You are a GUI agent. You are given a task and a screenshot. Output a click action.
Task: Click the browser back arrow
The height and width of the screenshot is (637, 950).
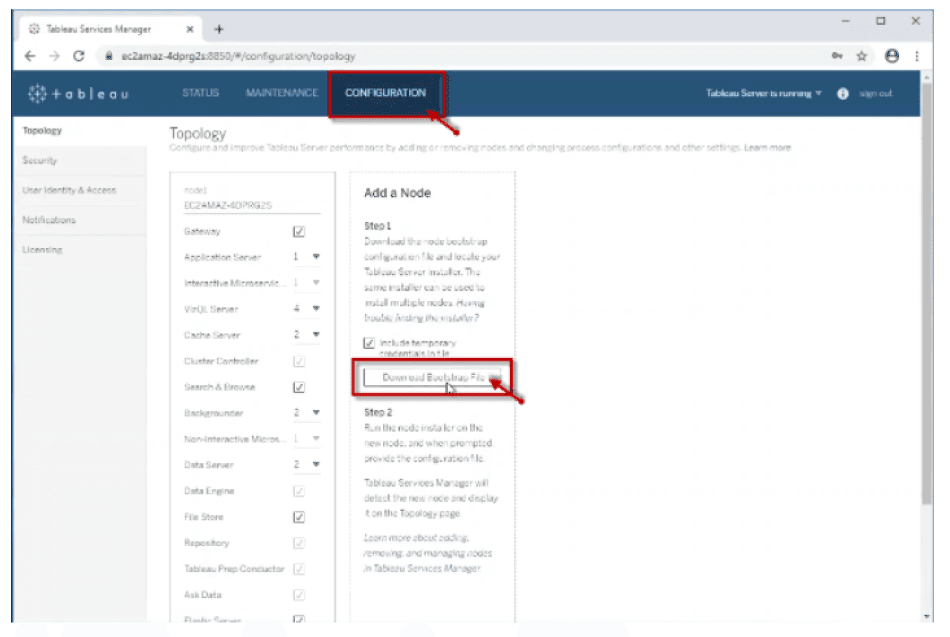[x=30, y=57]
